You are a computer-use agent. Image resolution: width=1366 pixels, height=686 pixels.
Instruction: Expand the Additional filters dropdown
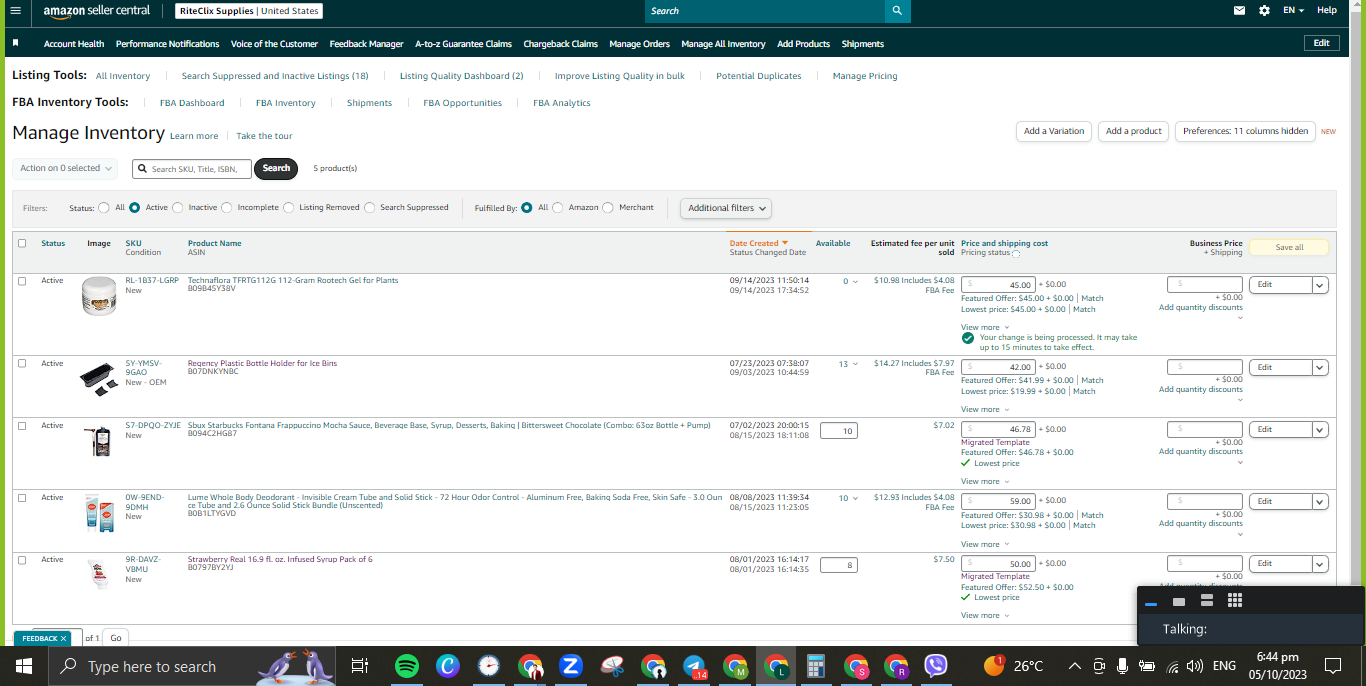coord(726,208)
